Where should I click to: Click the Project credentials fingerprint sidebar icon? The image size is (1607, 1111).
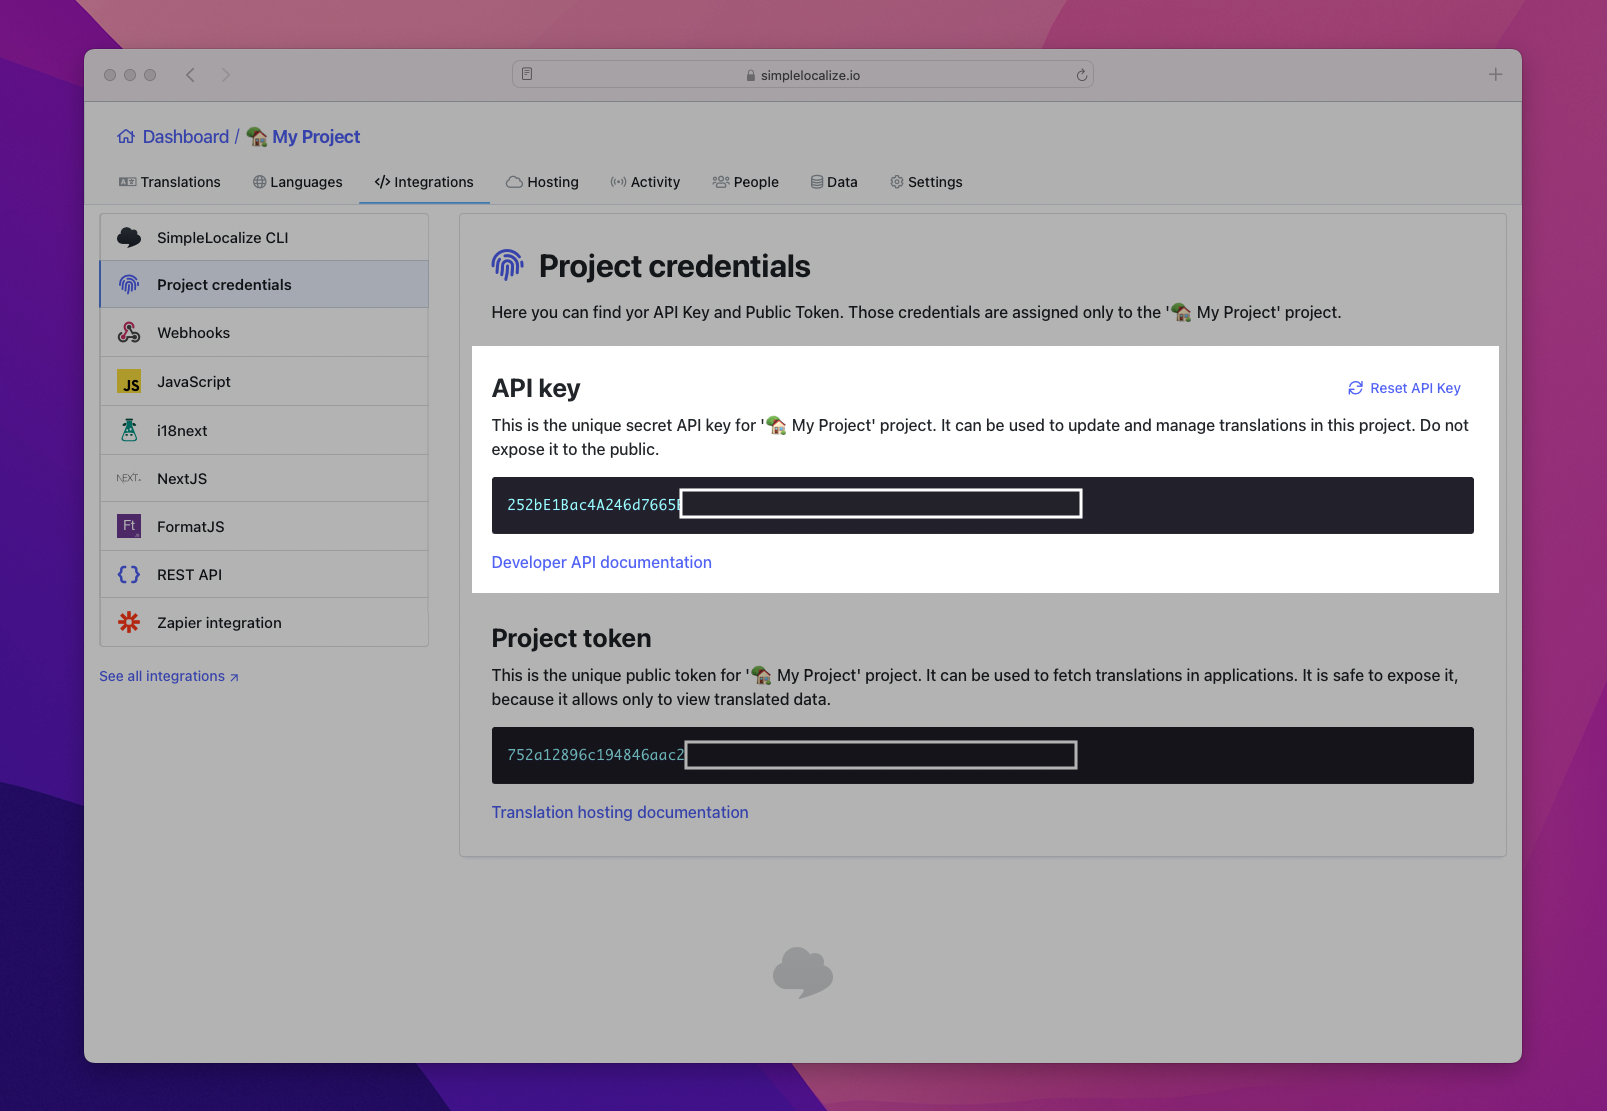click(x=129, y=284)
